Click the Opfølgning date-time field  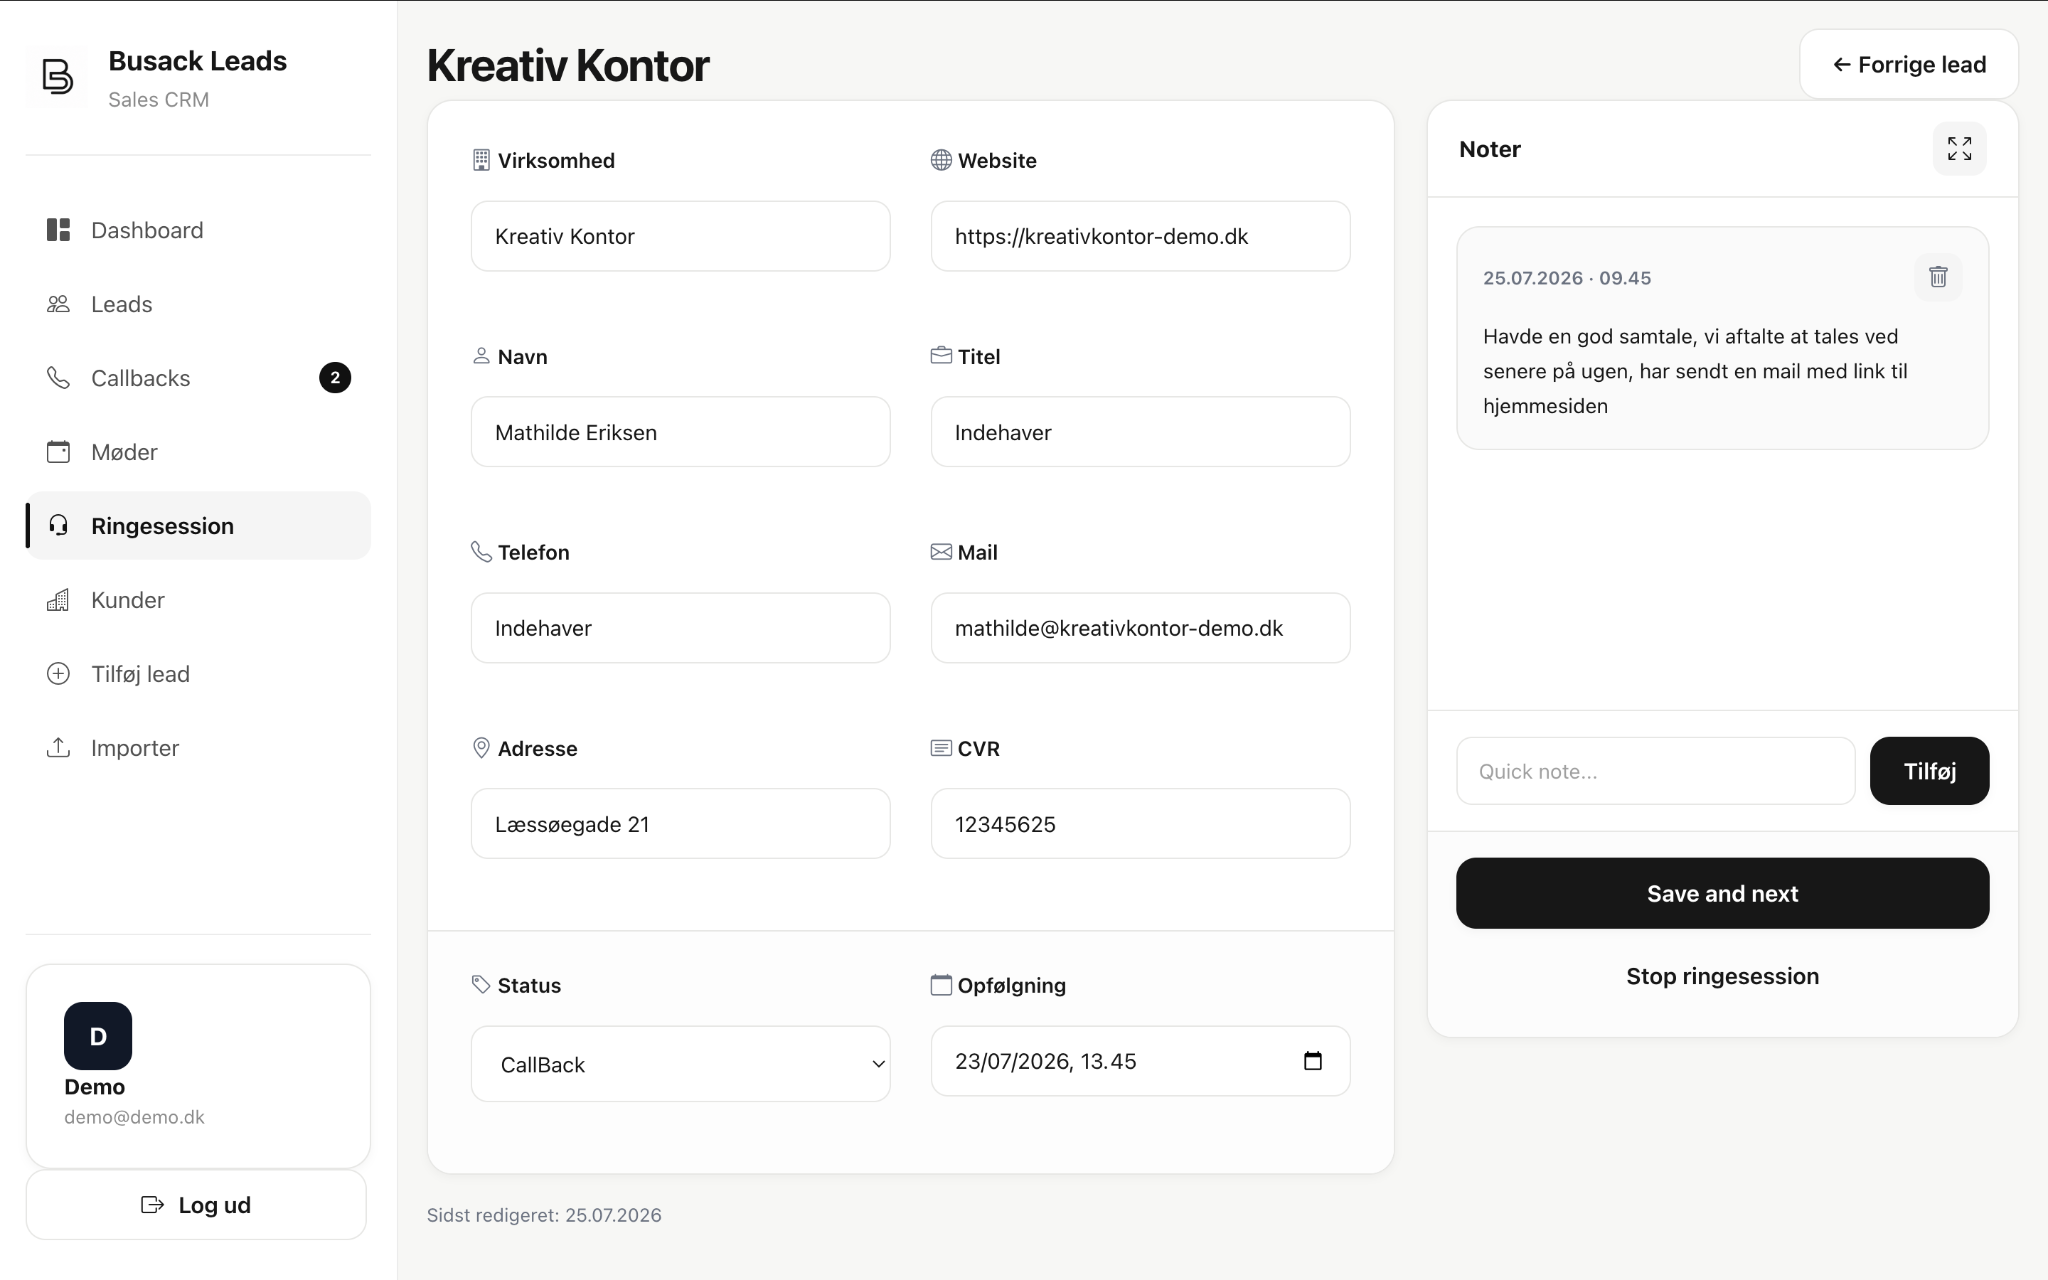coord(1140,1061)
